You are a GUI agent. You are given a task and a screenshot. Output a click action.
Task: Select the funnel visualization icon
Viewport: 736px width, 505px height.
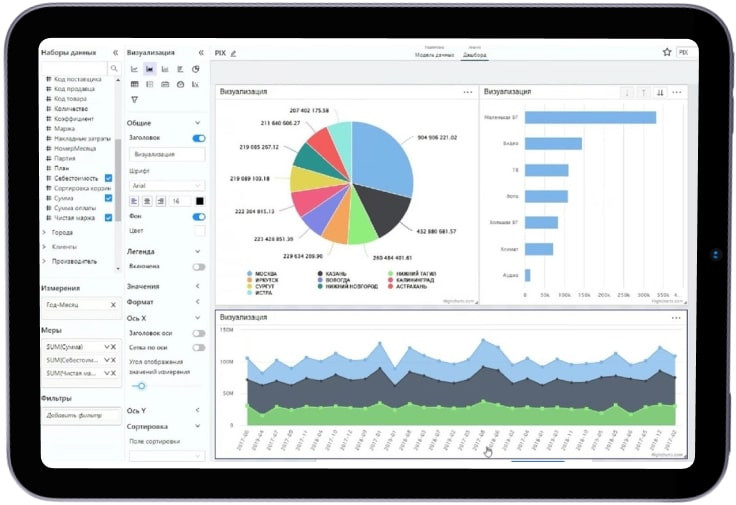click(x=134, y=99)
